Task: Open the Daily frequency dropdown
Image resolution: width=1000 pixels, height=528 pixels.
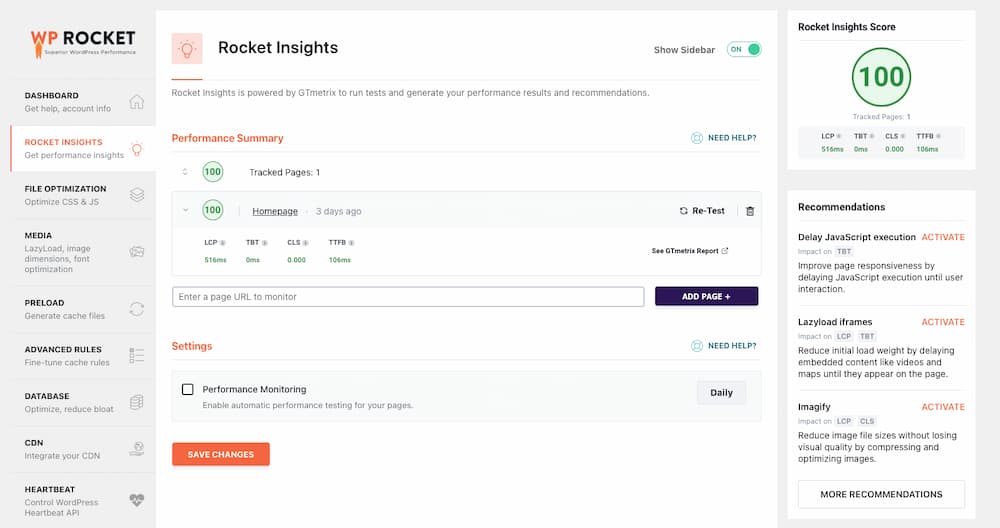Action: pyautogui.click(x=721, y=393)
